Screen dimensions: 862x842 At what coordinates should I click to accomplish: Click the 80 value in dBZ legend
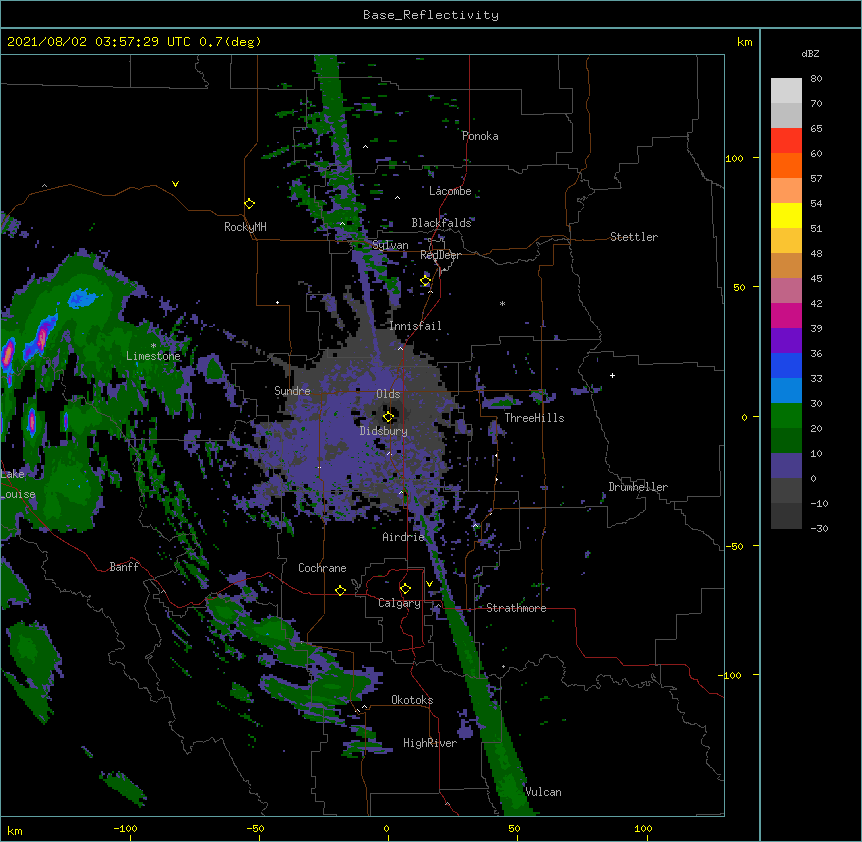816,79
